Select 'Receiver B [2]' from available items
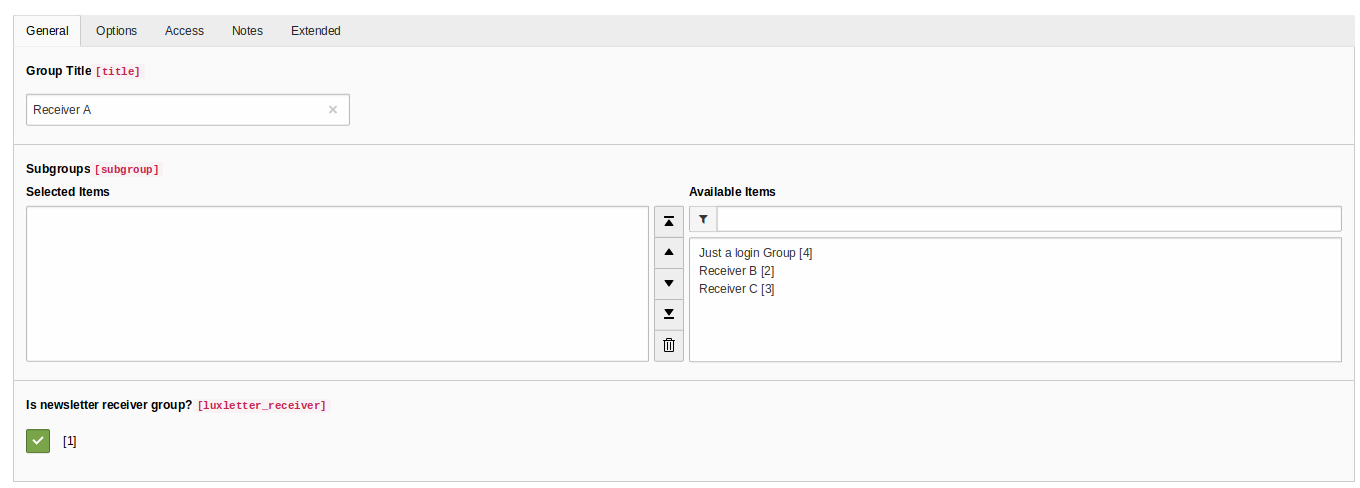This screenshot has width=1360, height=488. [737, 271]
